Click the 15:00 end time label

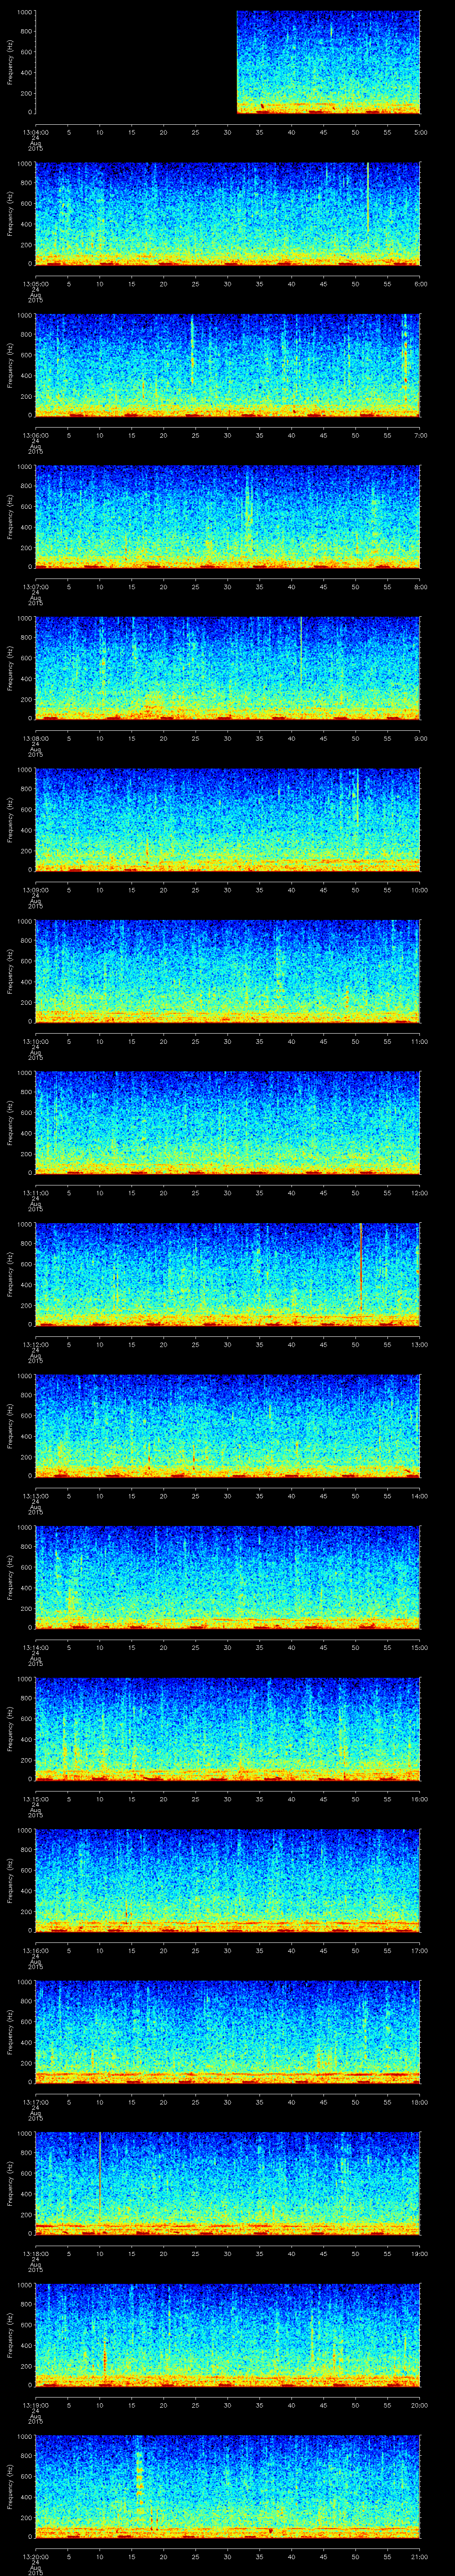click(419, 1647)
